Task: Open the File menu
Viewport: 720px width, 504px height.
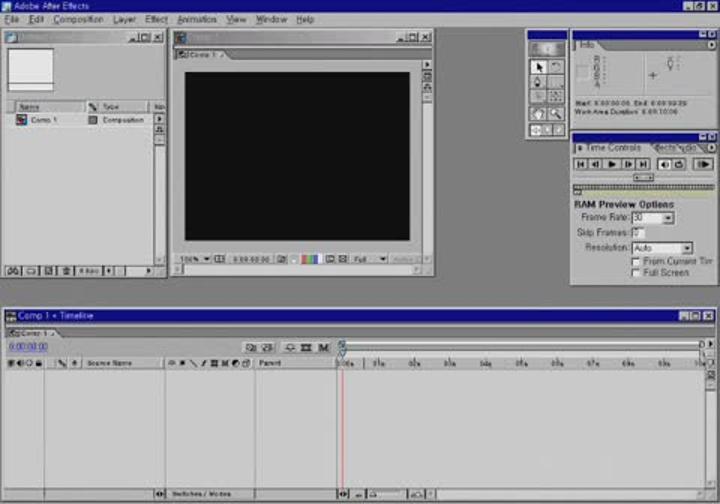Action: click(11, 19)
